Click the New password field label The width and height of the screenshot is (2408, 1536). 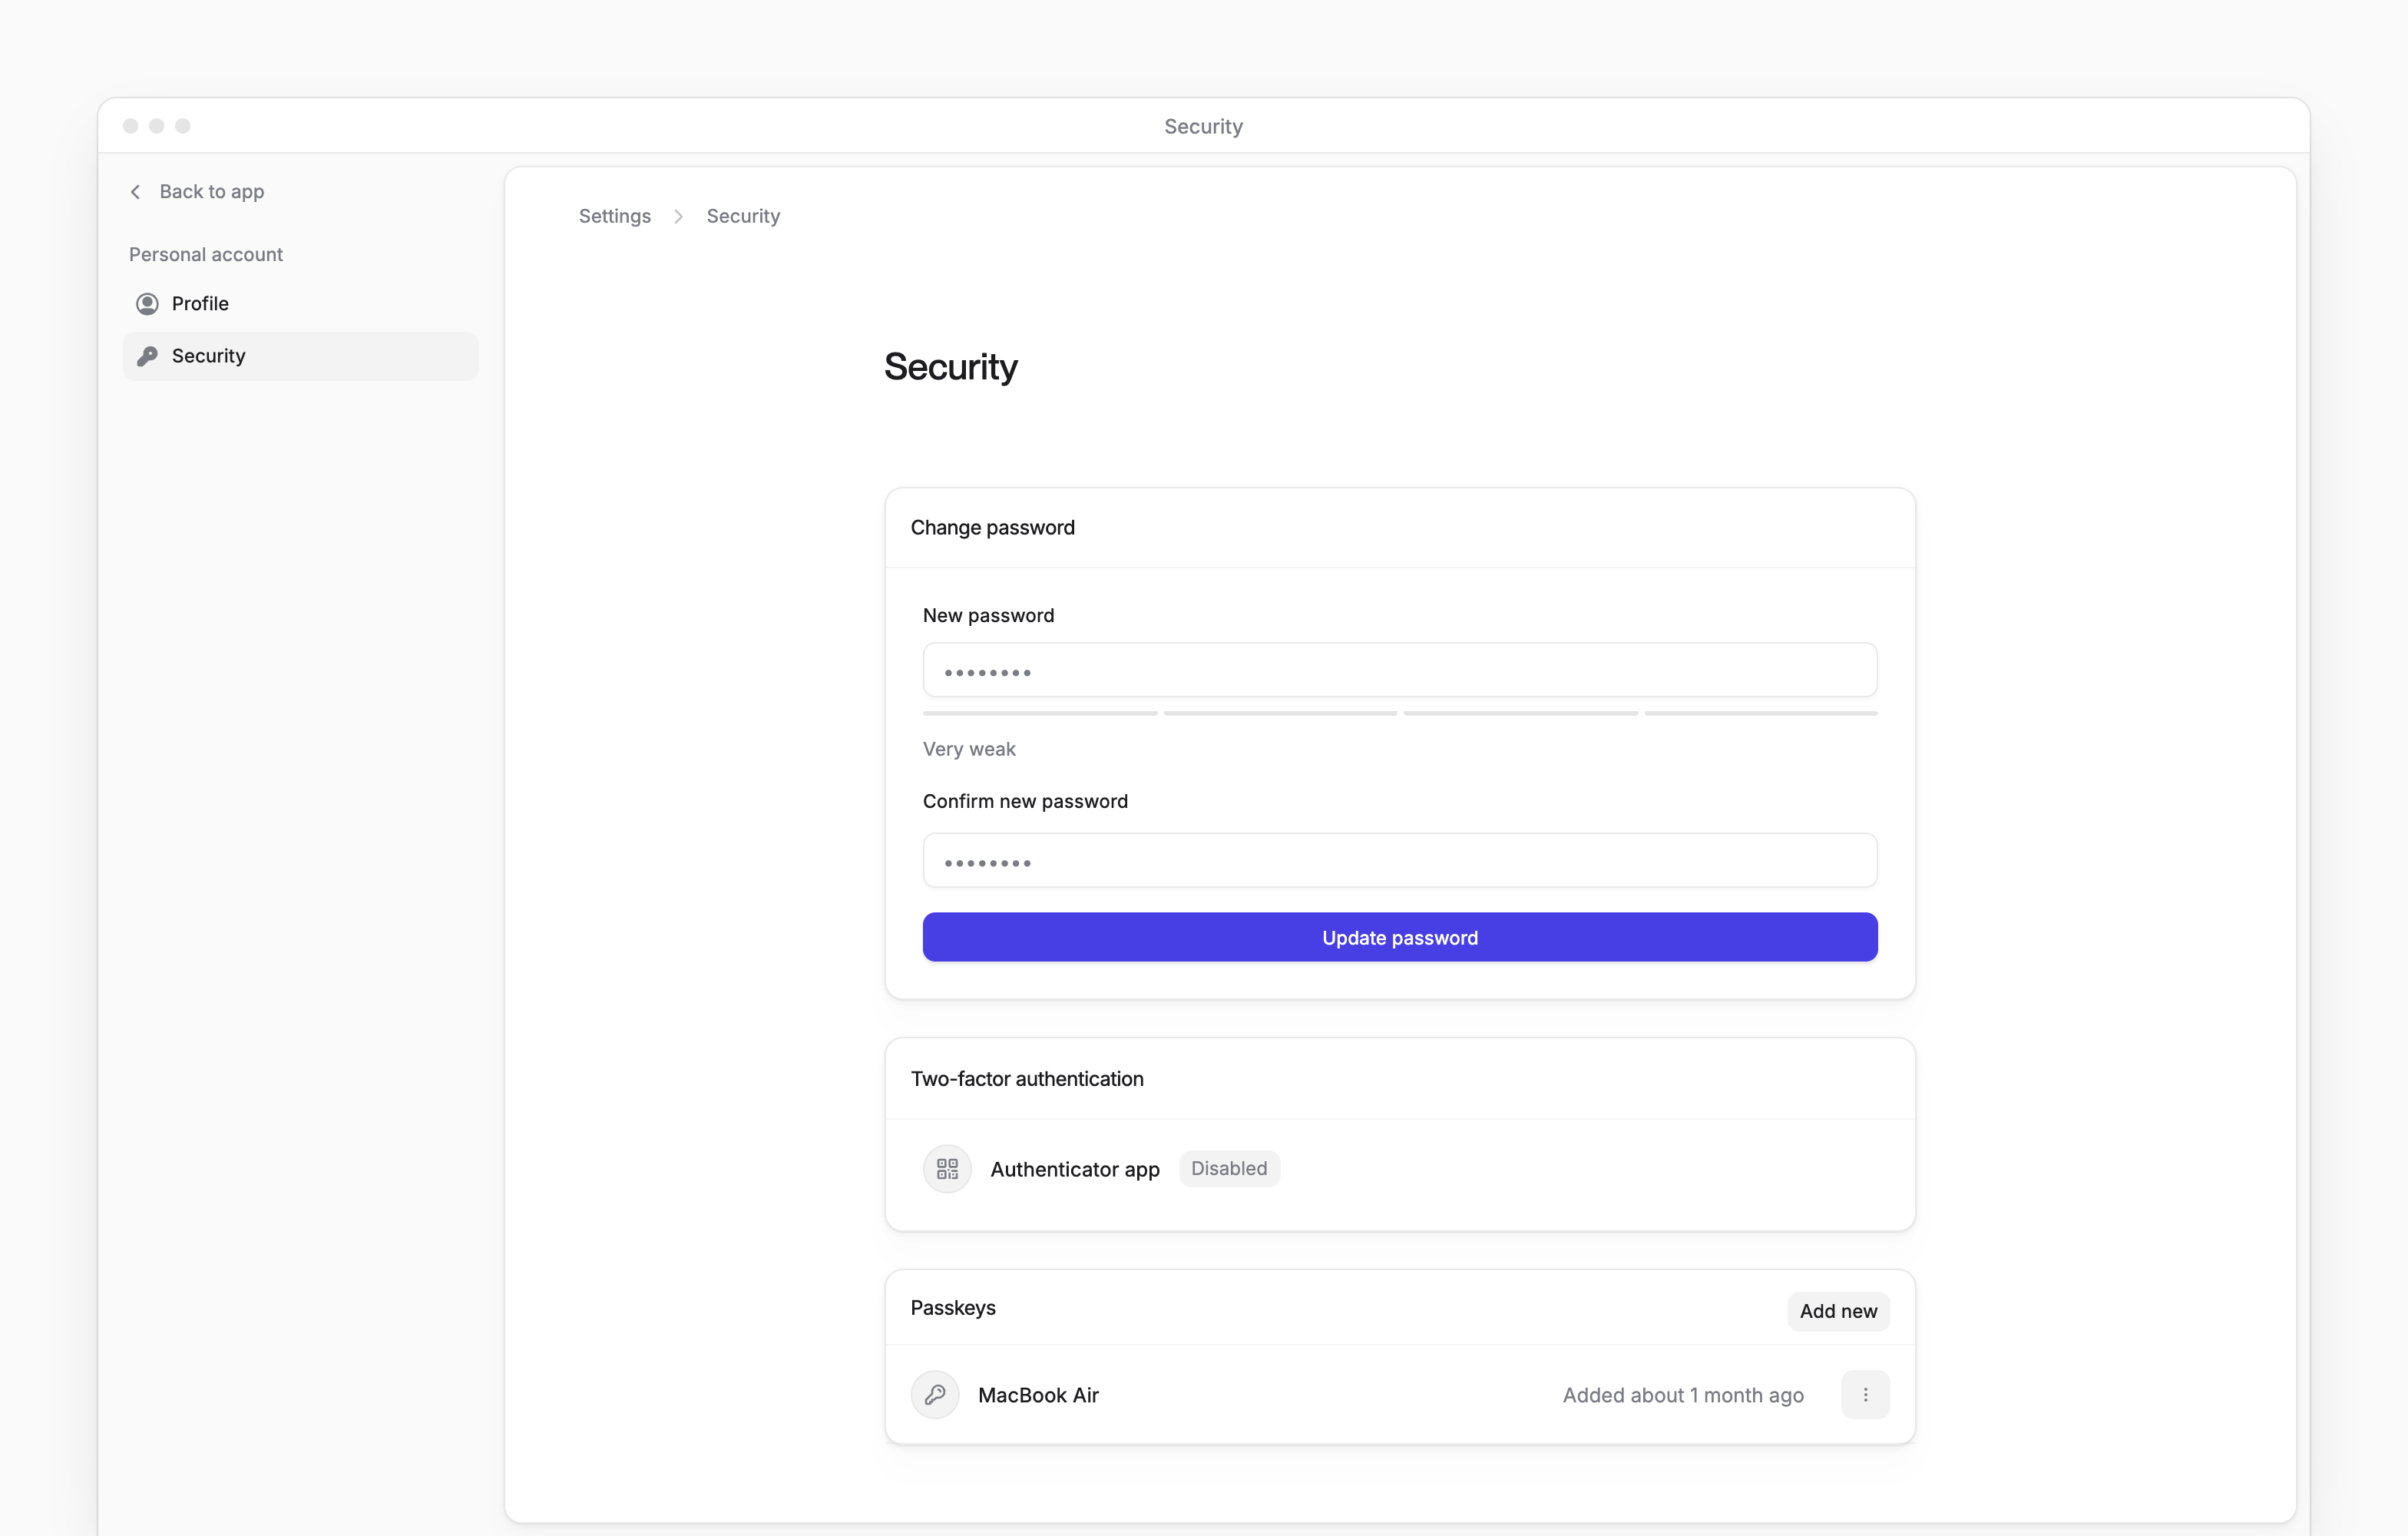coord(988,615)
